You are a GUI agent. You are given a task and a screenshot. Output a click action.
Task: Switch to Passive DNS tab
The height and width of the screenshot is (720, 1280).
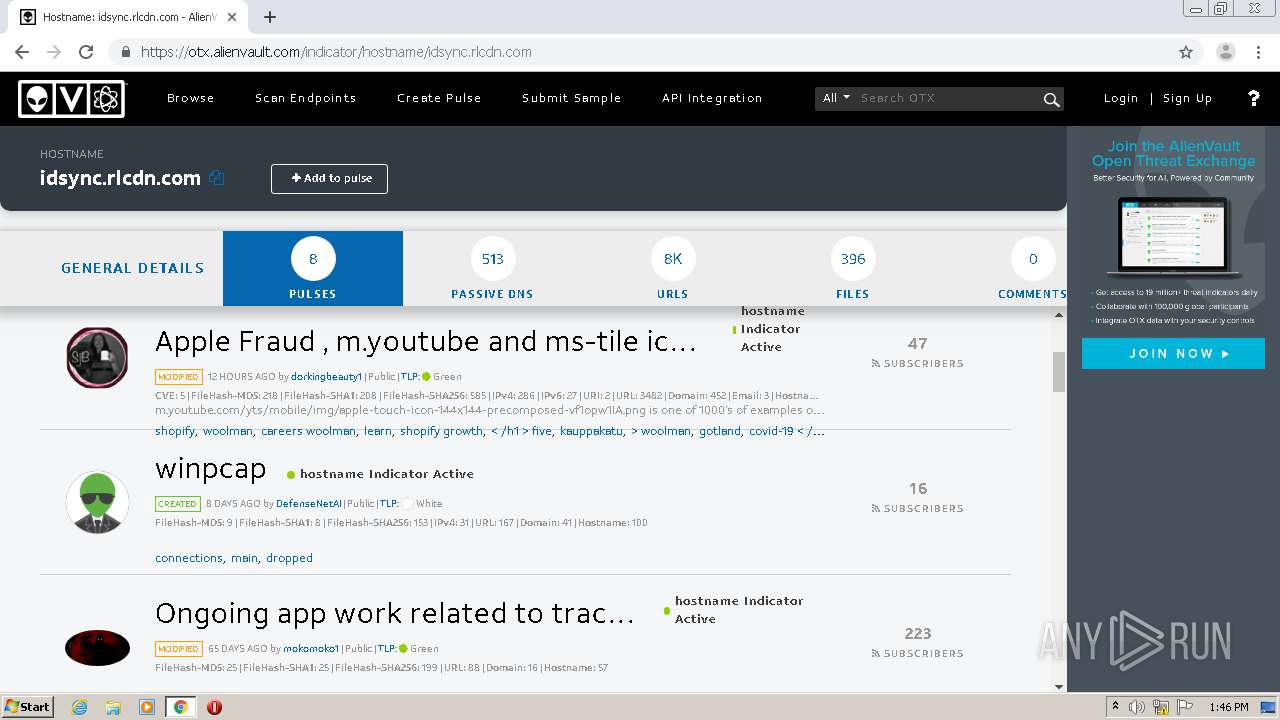pyautogui.click(x=492, y=268)
